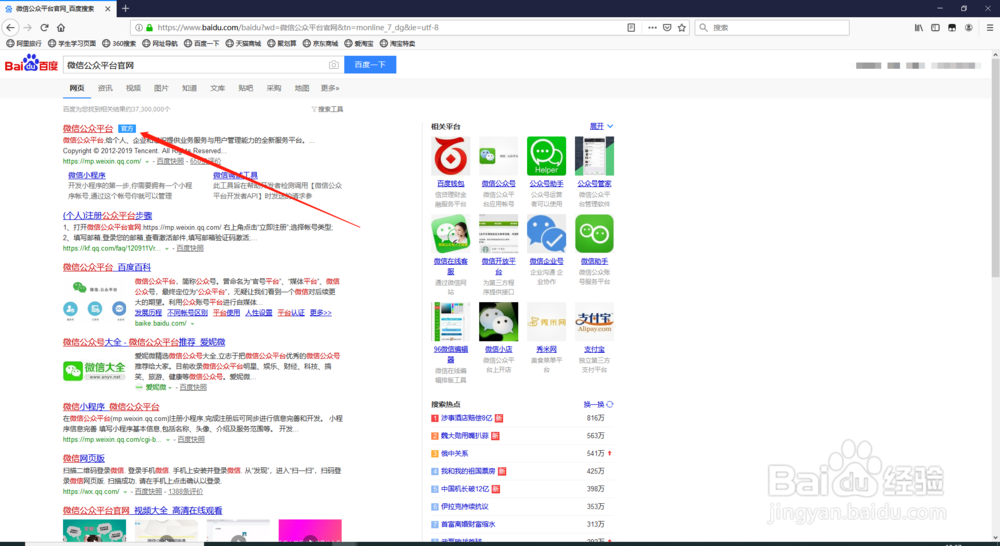The image size is (1000, 546).
Task: Click the 天猫商城 bookmark
Action: pos(243,43)
